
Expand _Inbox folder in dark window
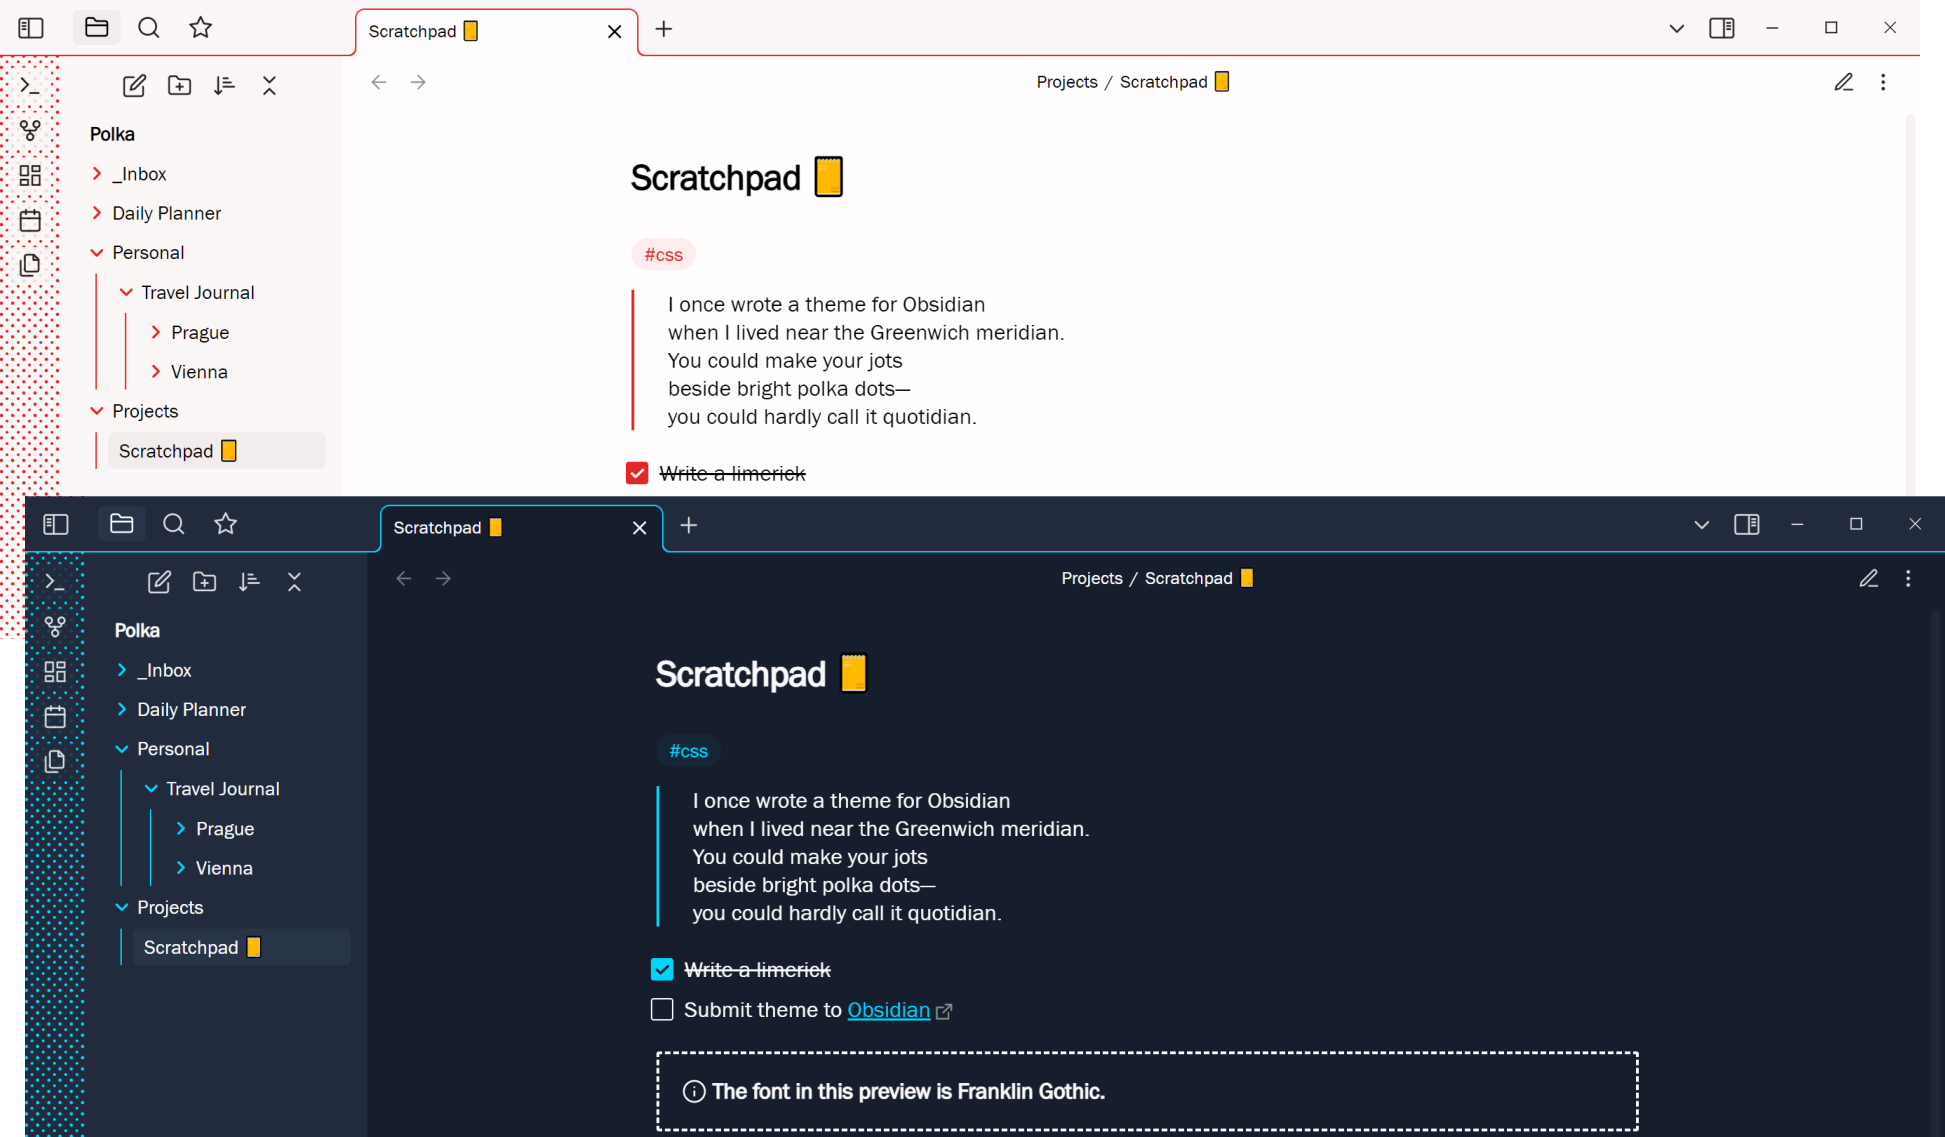tap(122, 670)
